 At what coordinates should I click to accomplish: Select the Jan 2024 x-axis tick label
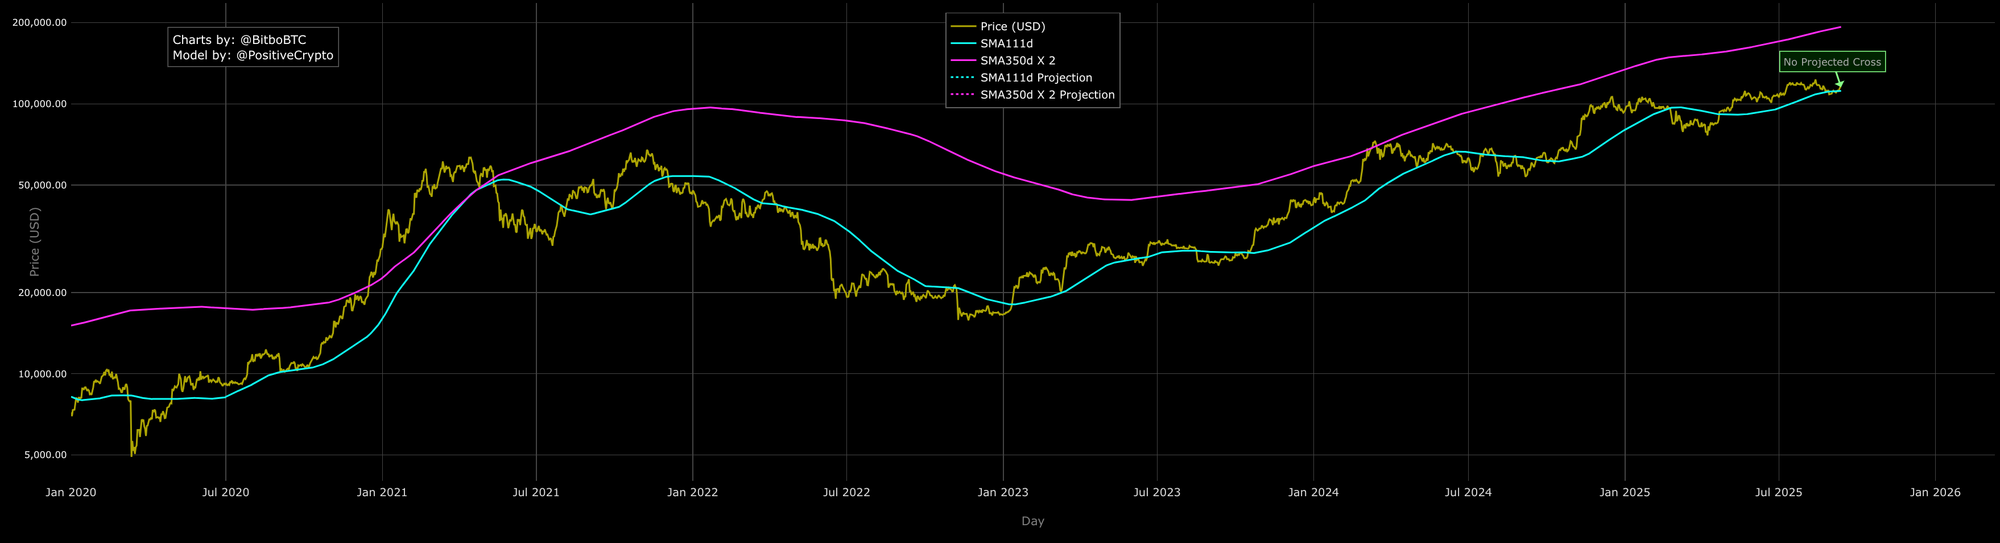pos(1313,492)
